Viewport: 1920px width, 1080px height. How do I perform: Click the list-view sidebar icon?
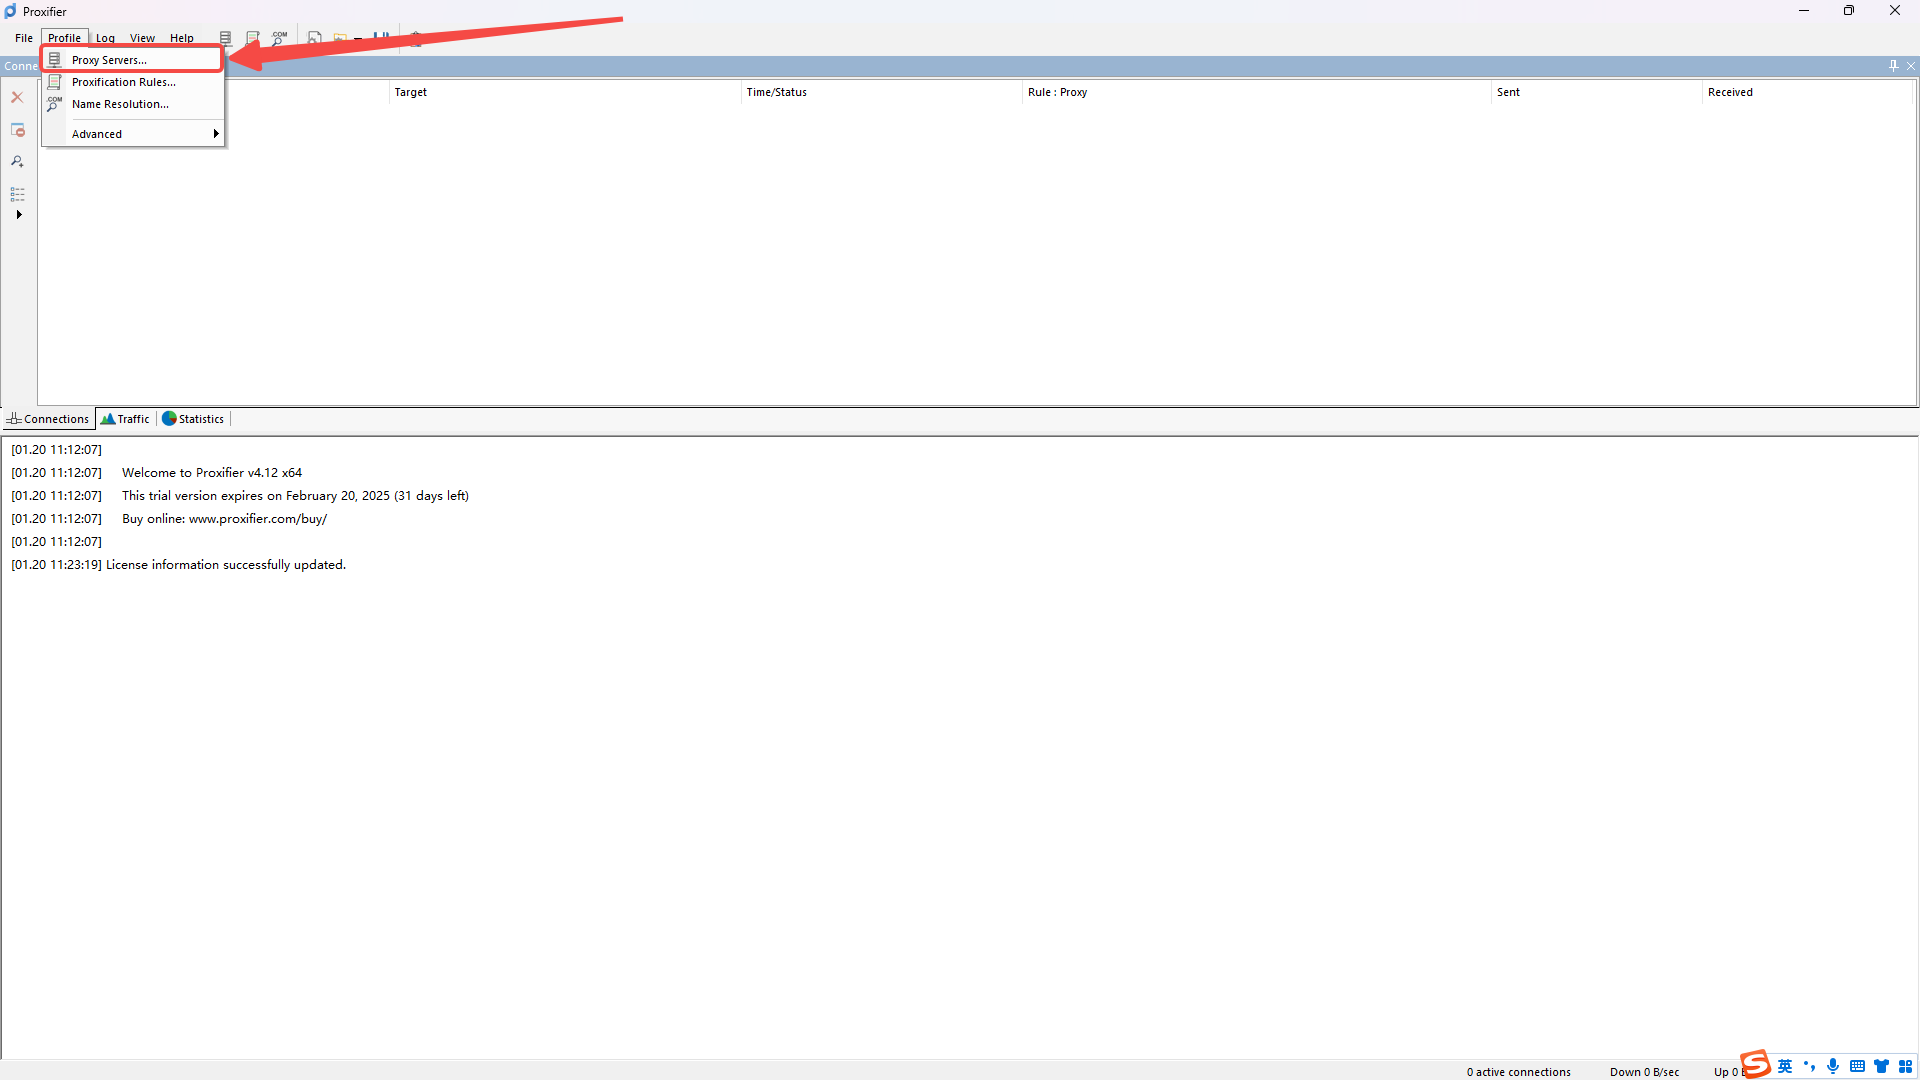pos(17,194)
